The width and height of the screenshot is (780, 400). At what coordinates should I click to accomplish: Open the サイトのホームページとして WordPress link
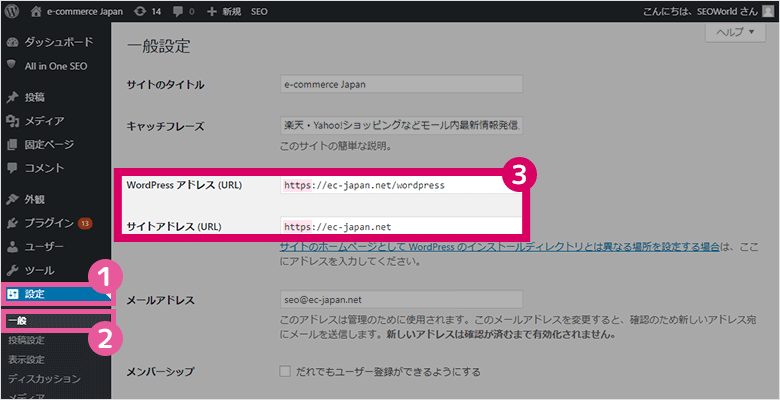(499, 247)
